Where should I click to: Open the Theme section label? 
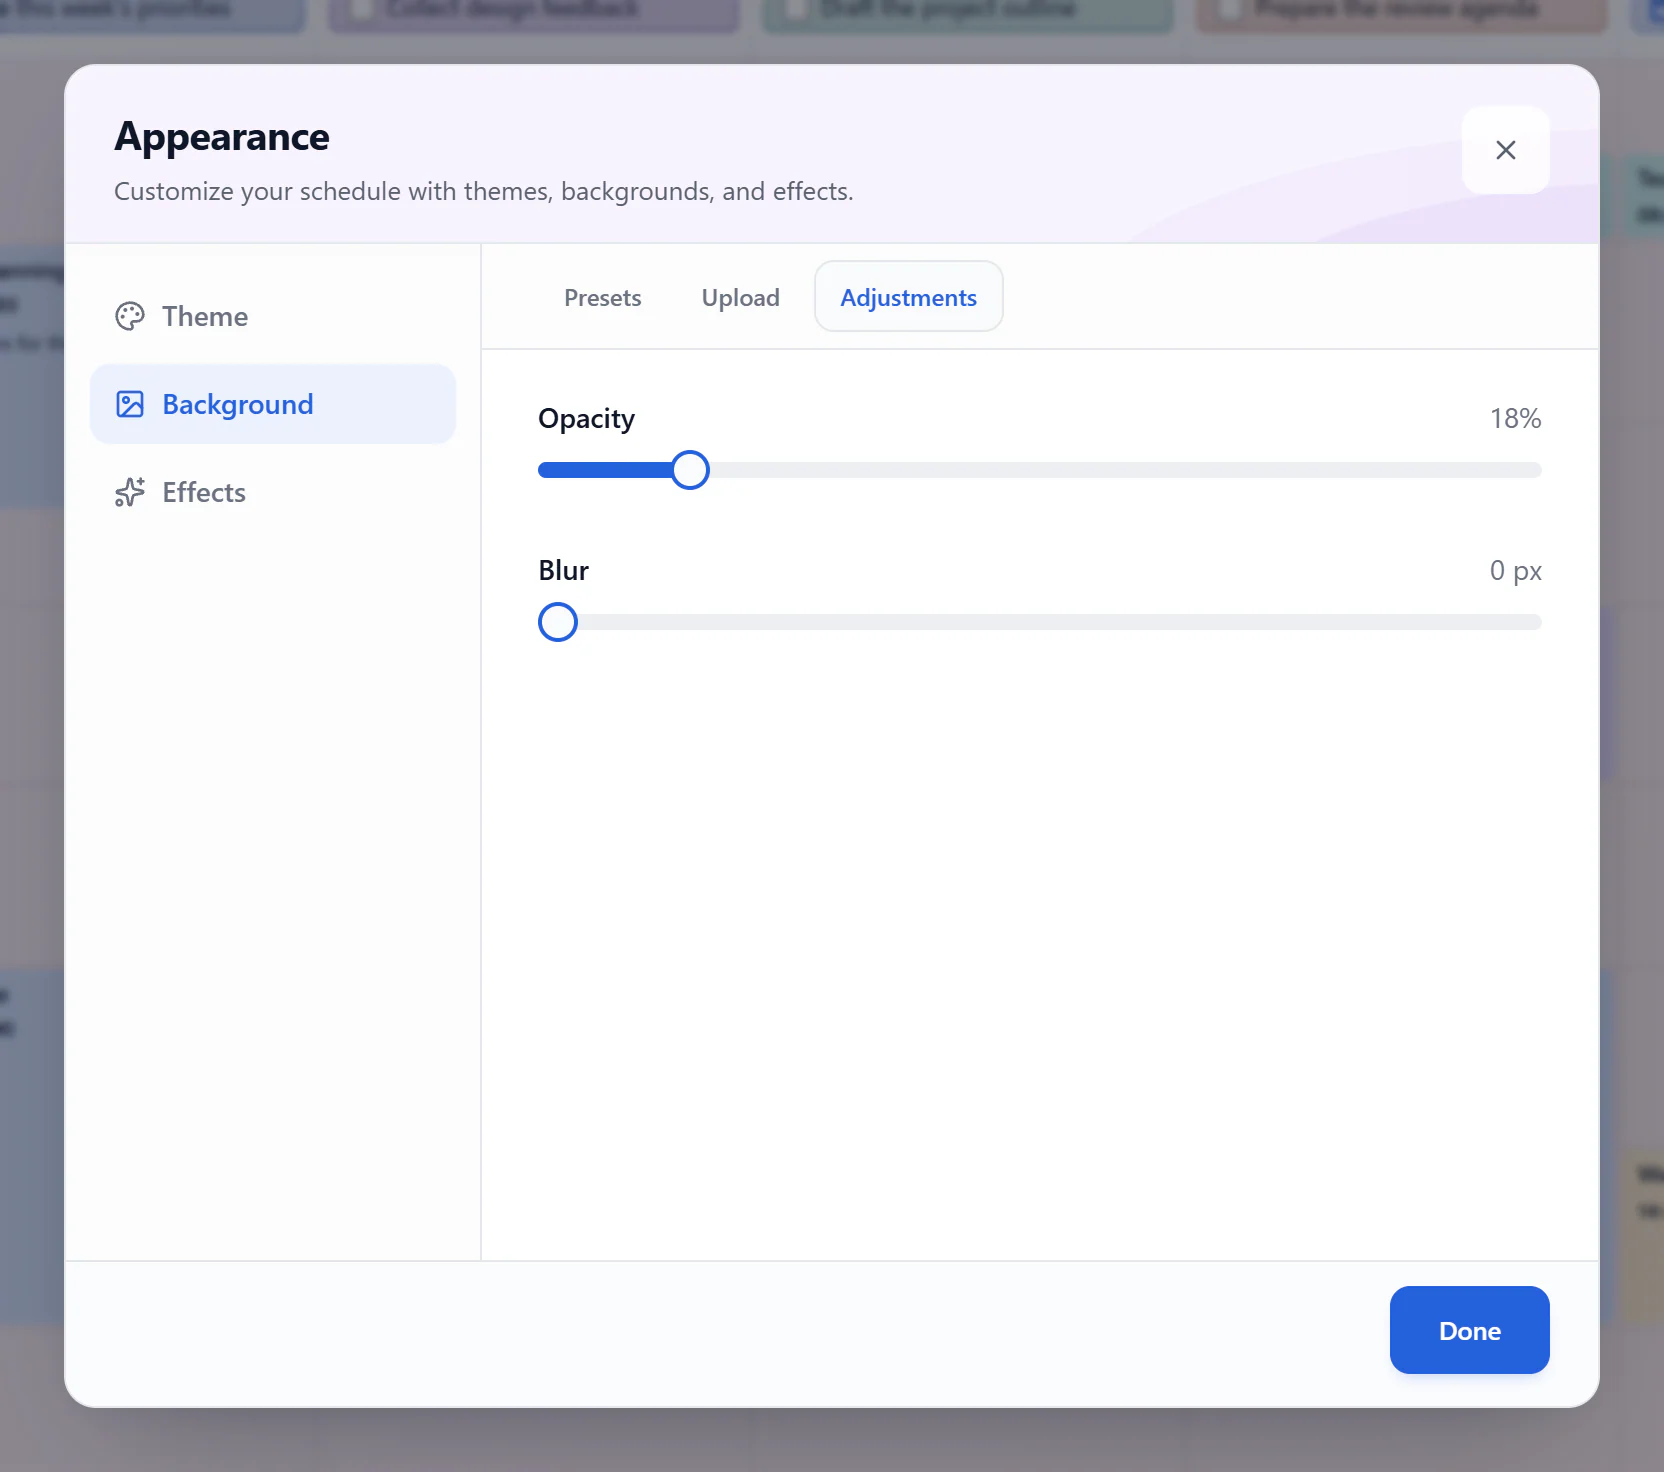(205, 317)
